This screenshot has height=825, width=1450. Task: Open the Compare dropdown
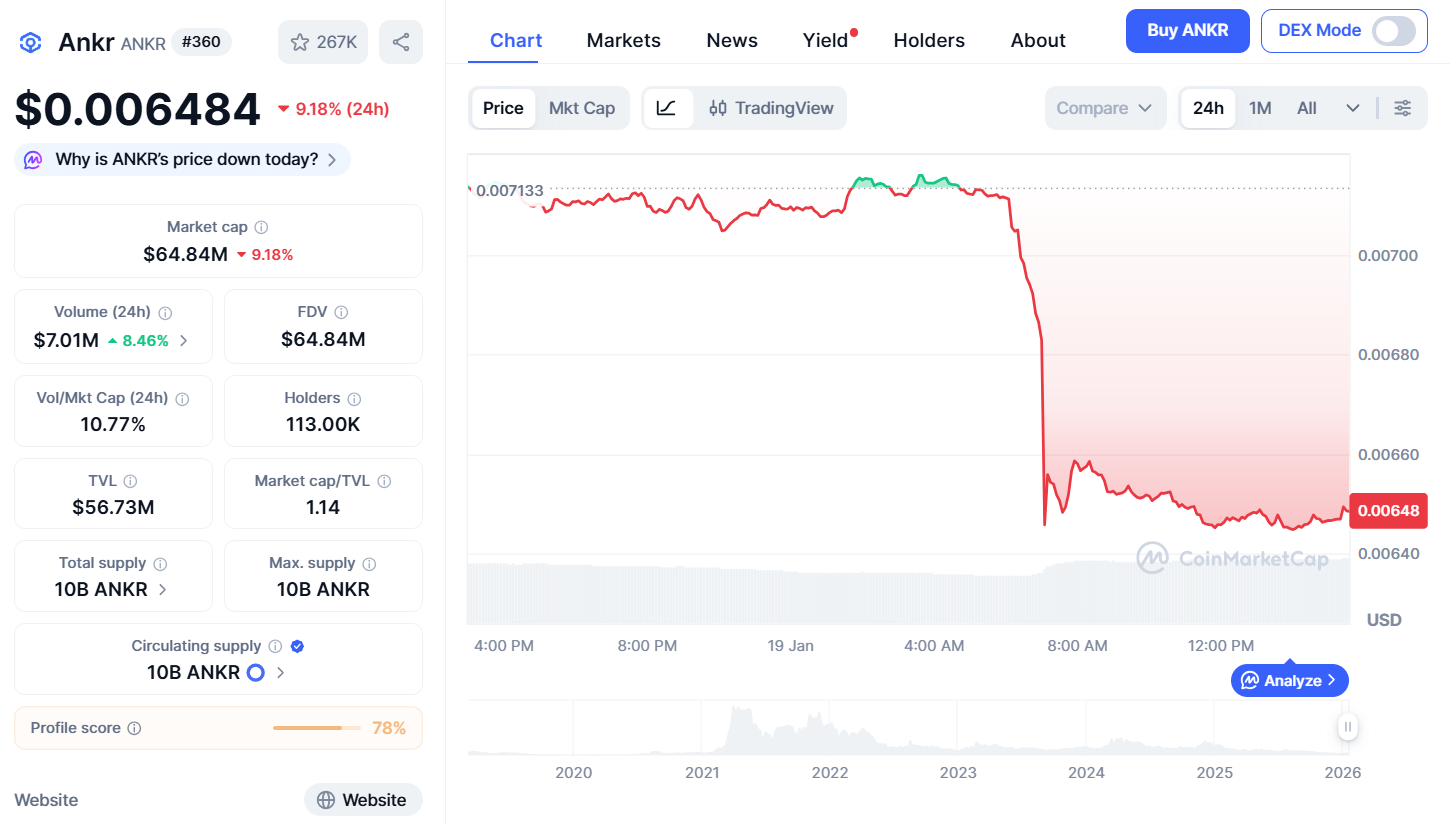click(x=1105, y=108)
